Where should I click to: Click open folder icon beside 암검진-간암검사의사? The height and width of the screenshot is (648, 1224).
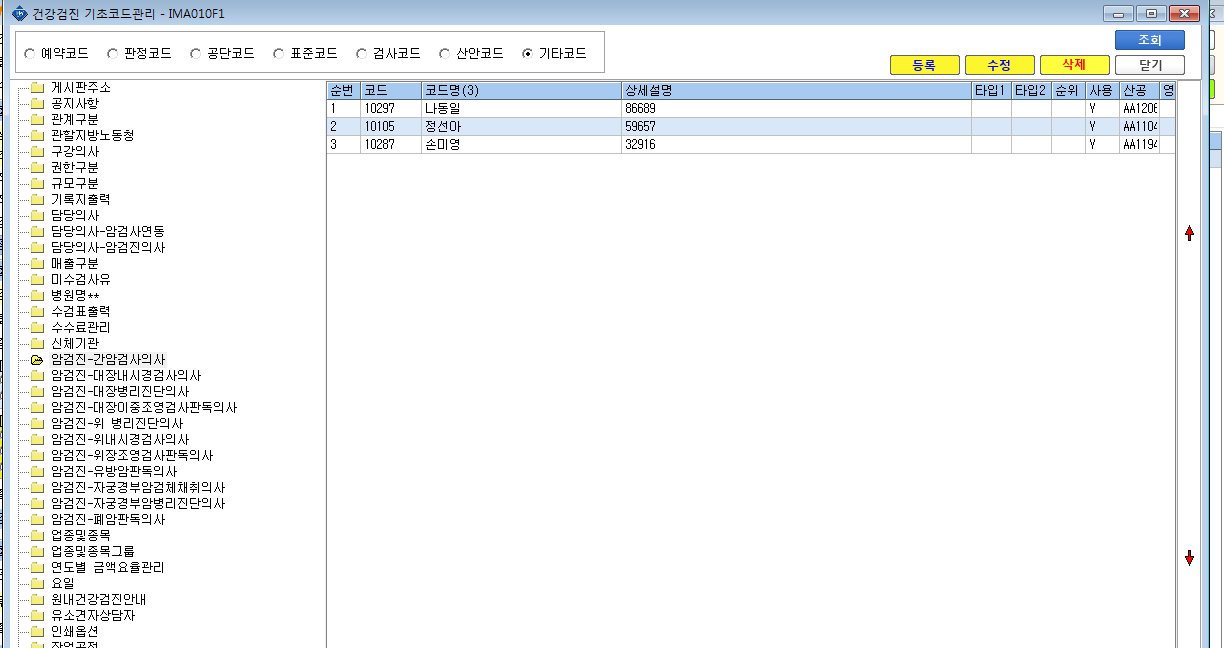(38, 360)
